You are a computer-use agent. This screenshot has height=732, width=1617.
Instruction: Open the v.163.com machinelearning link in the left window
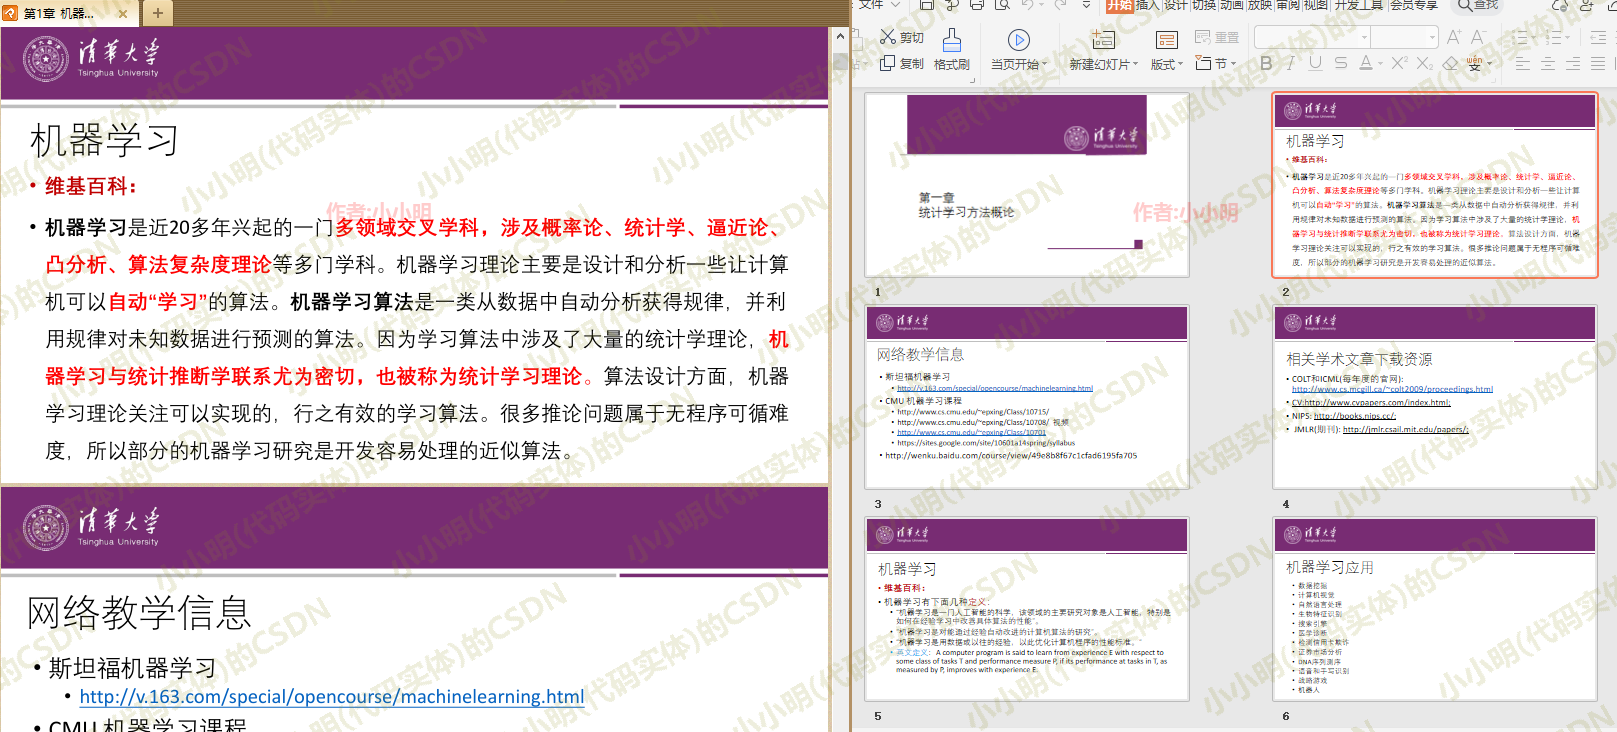click(332, 696)
